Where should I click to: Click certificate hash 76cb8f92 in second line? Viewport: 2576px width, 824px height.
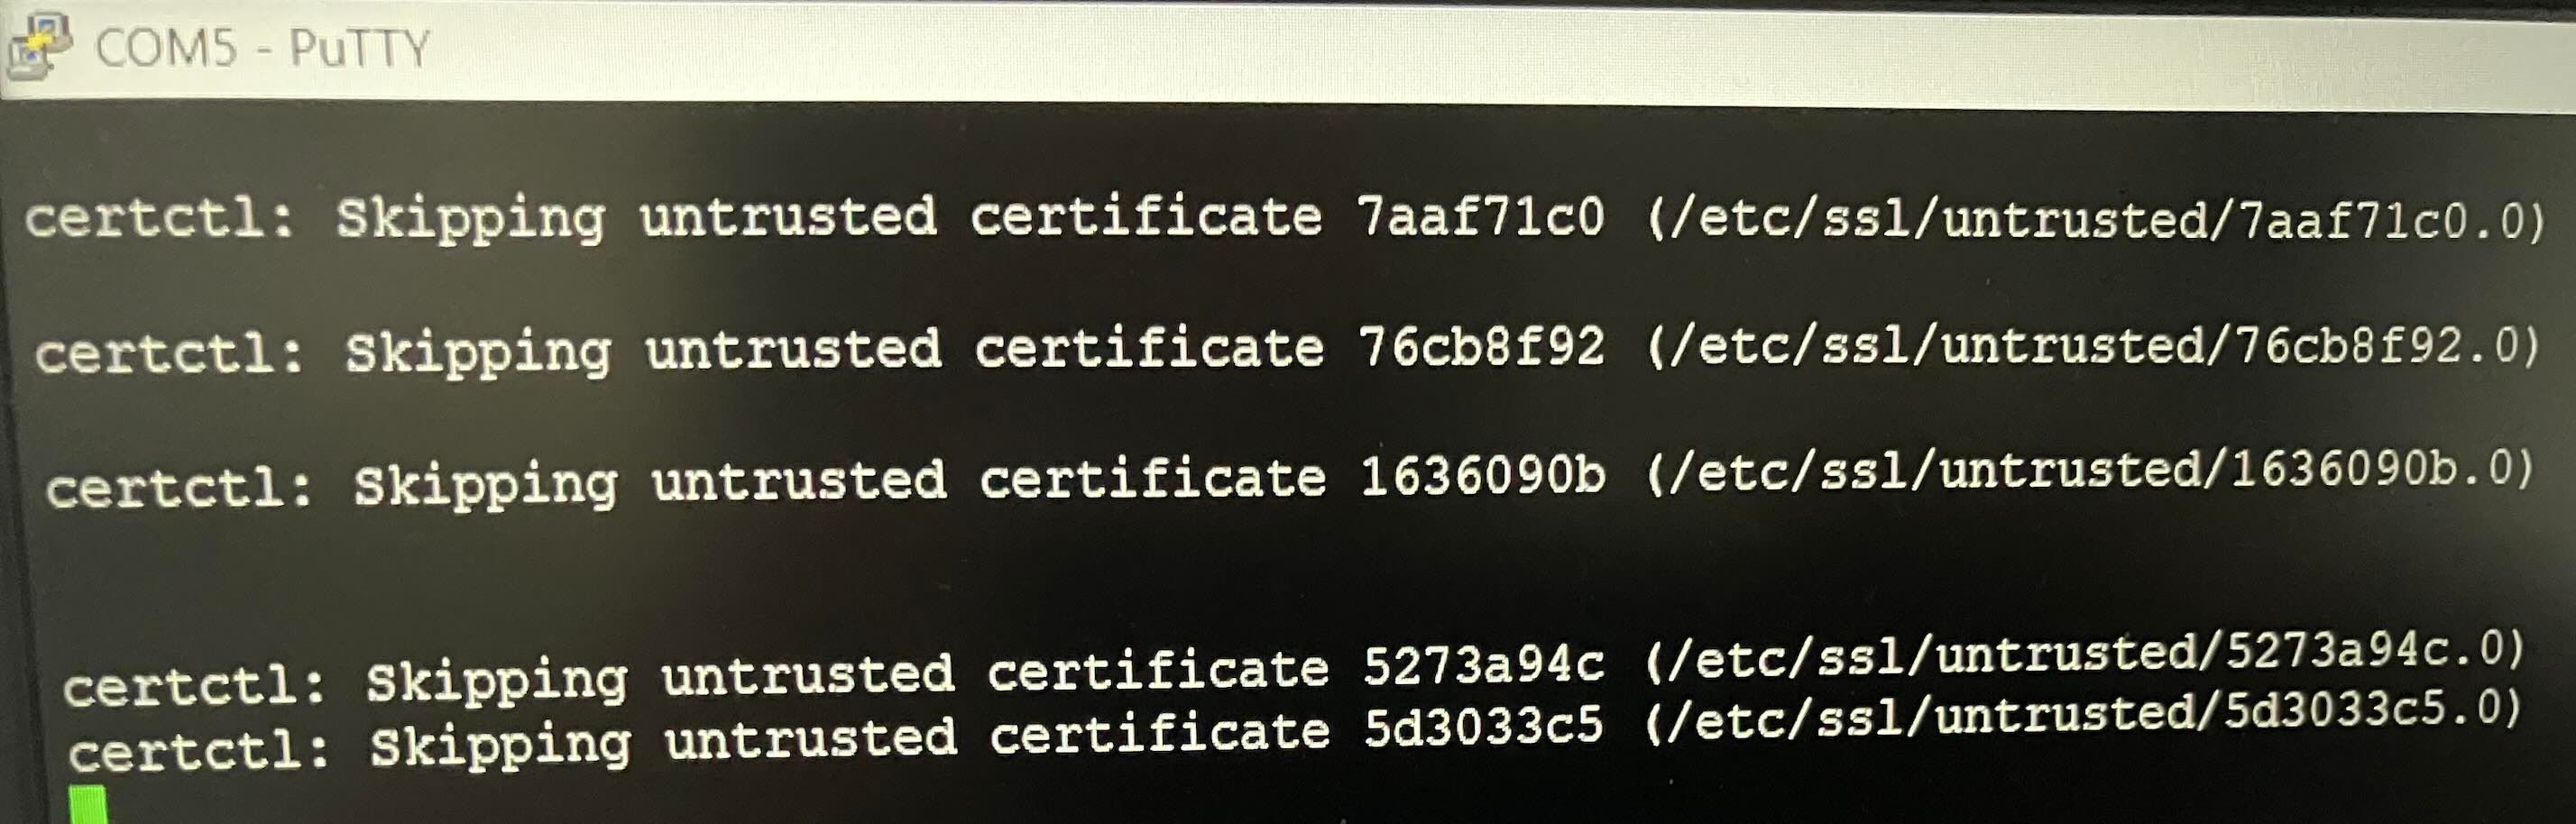point(1481,346)
